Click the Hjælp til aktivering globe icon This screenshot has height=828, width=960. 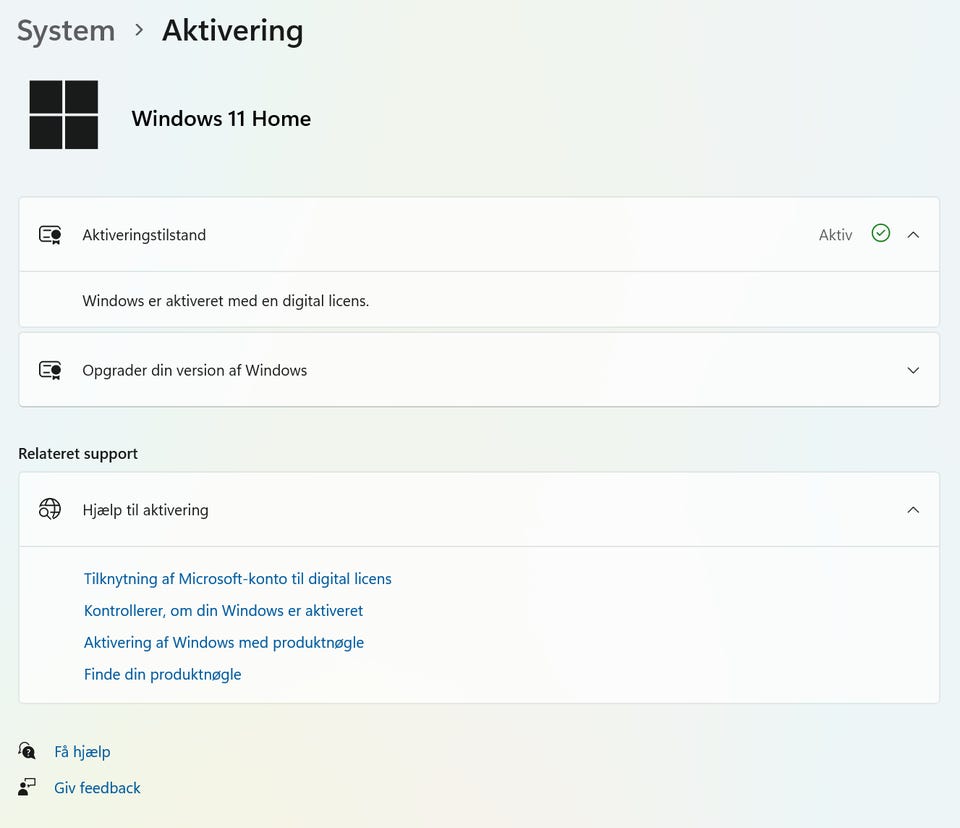pyautogui.click(x=50, y=509)
